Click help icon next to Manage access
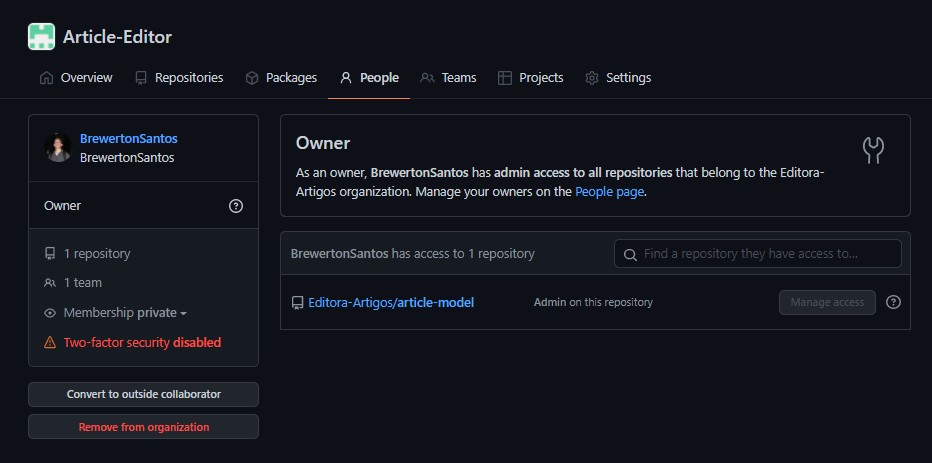Viewport: 932px width, 463px height. 893,302
